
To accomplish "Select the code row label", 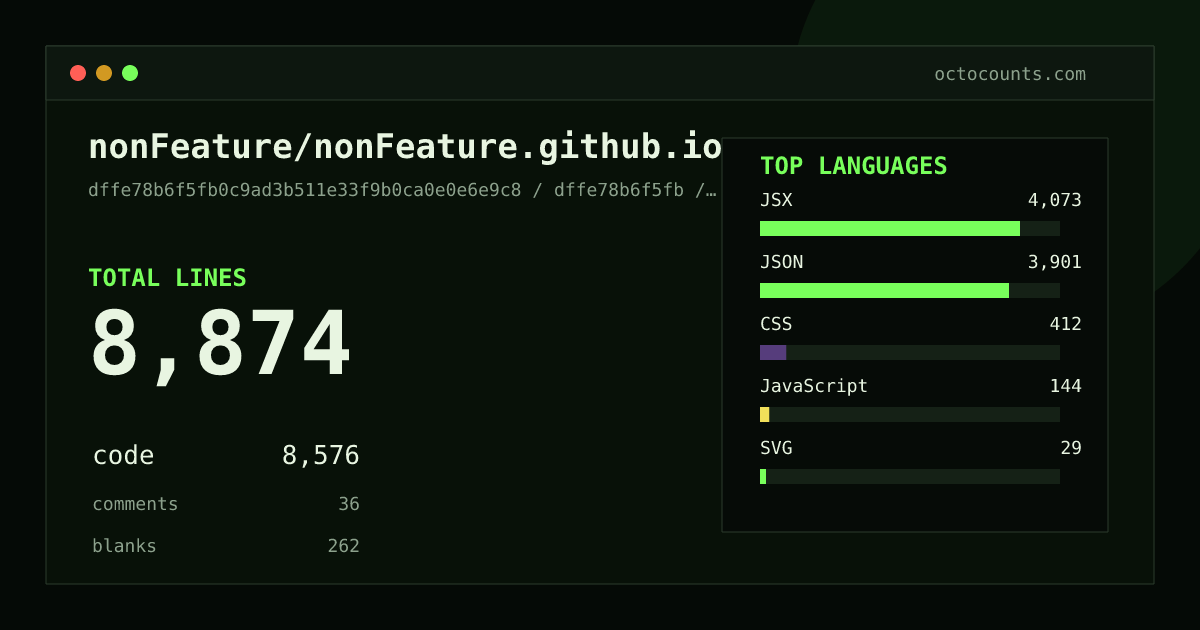I will pos(123,456).
